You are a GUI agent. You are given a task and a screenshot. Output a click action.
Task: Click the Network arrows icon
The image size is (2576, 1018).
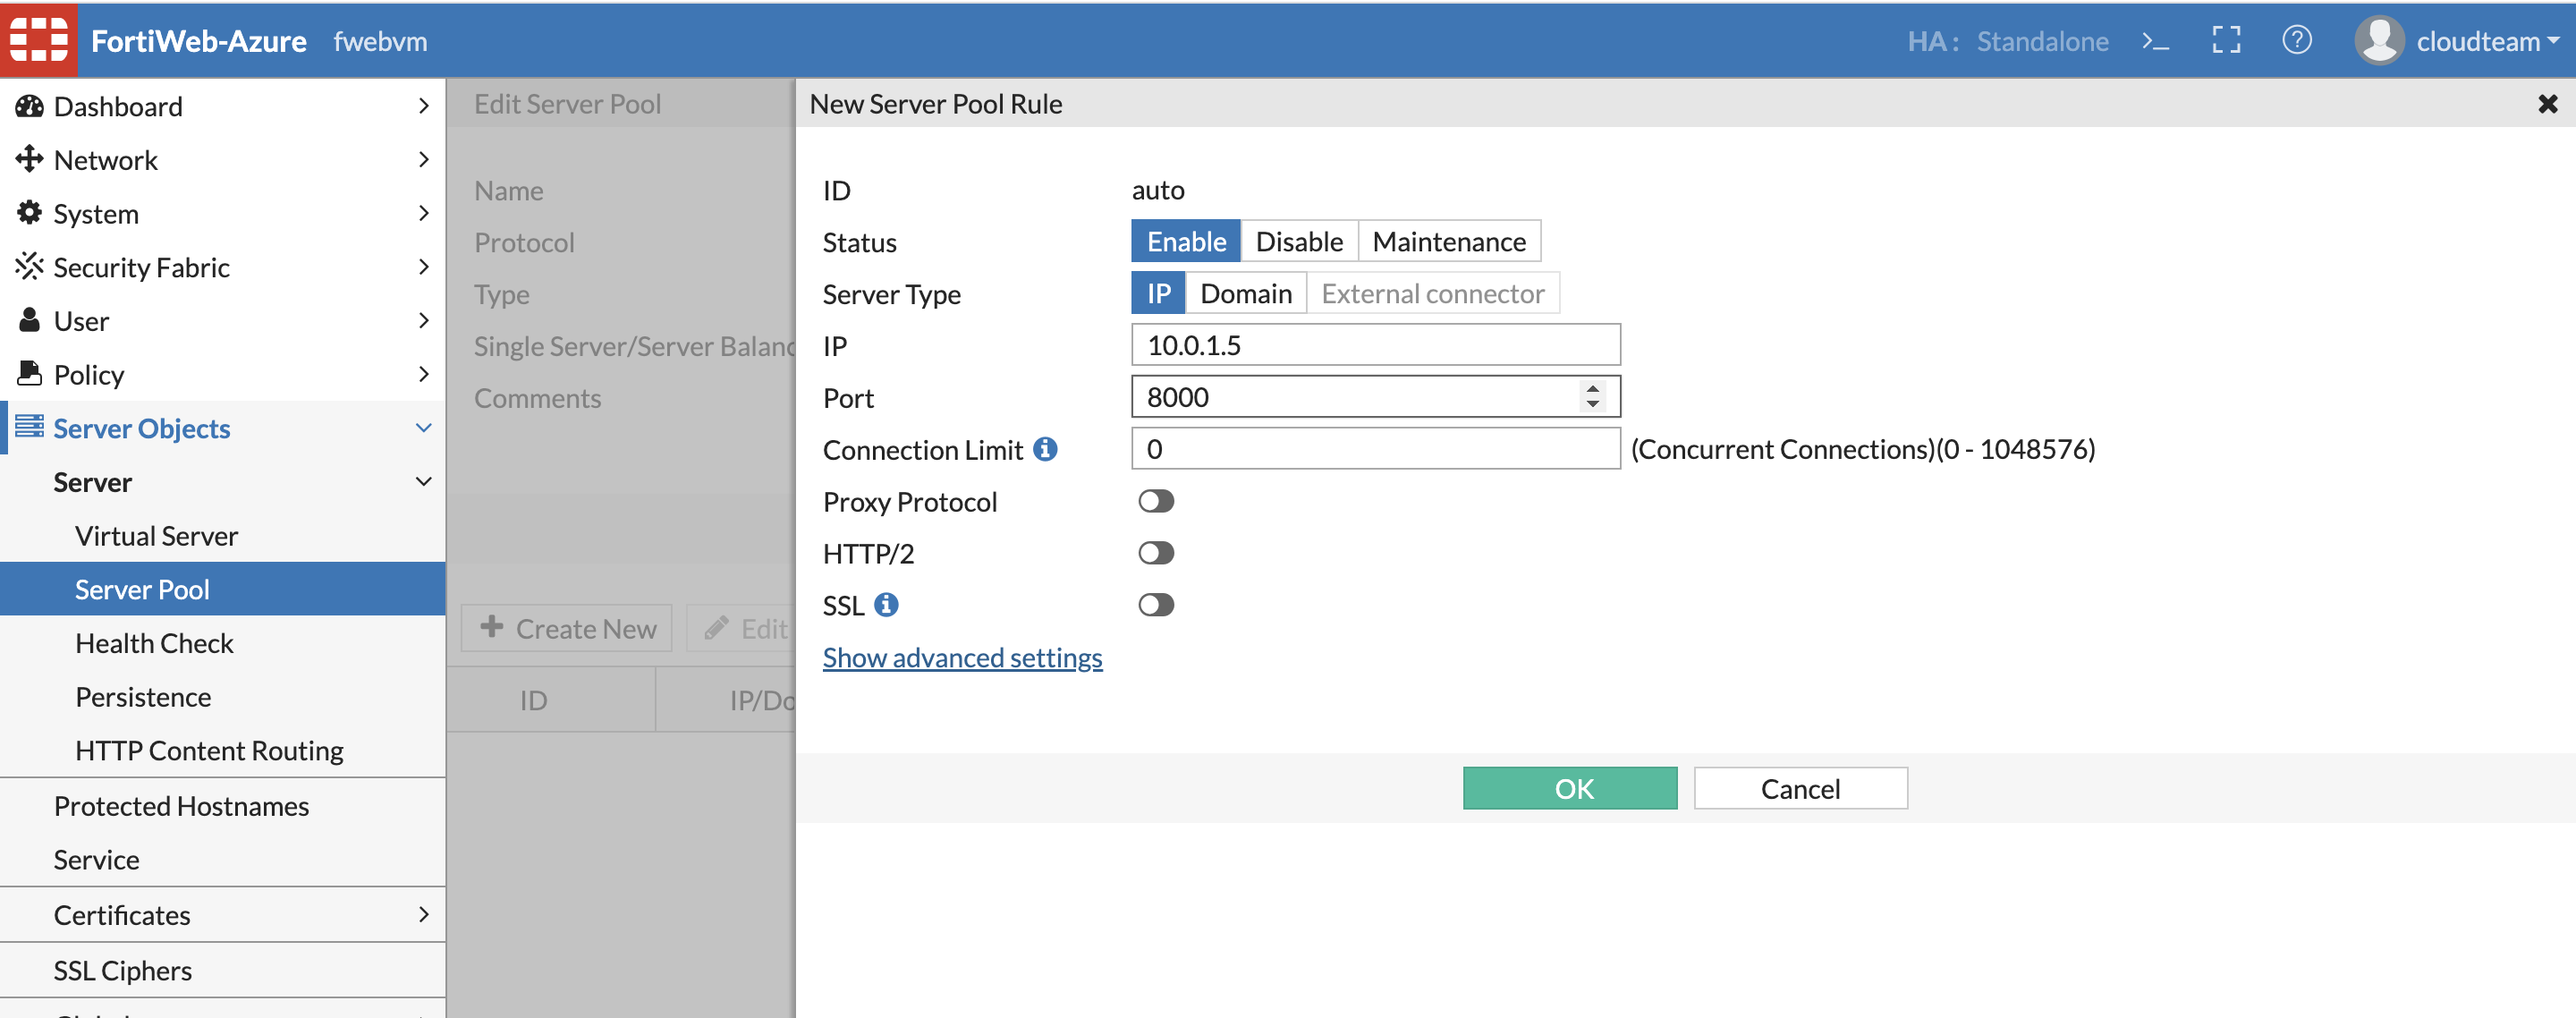pos(29,159)
